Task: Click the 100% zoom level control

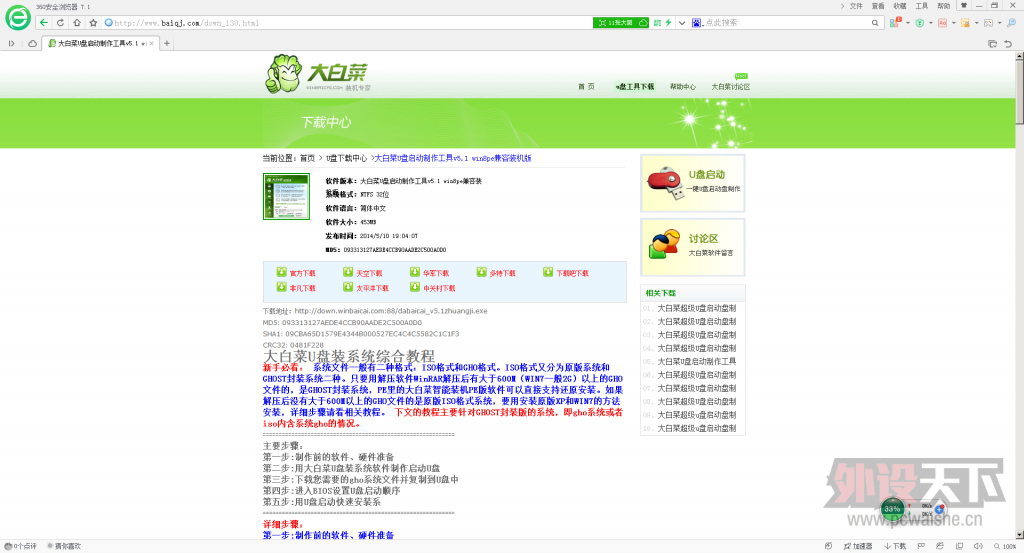Action: tap(1005, 546)
